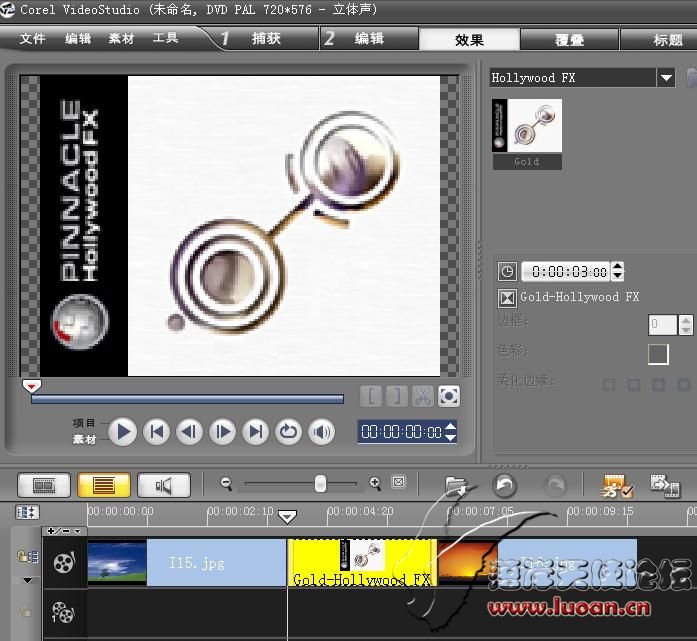Select the overlay track icon
The width and height of the screenshot is (697, 641).
(63, 613)
